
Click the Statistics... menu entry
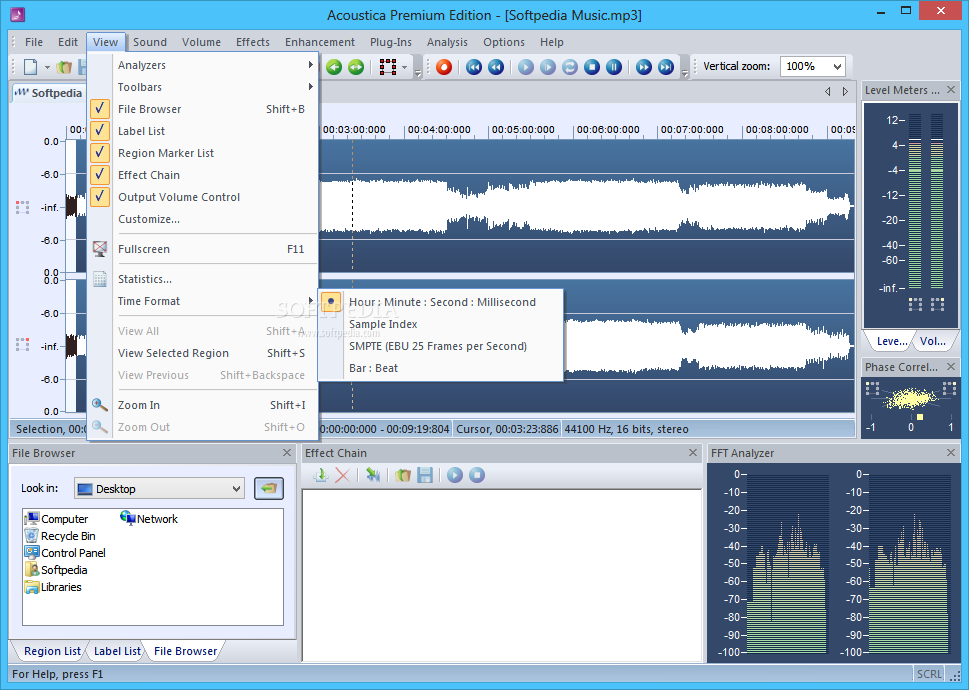[203, 279]
